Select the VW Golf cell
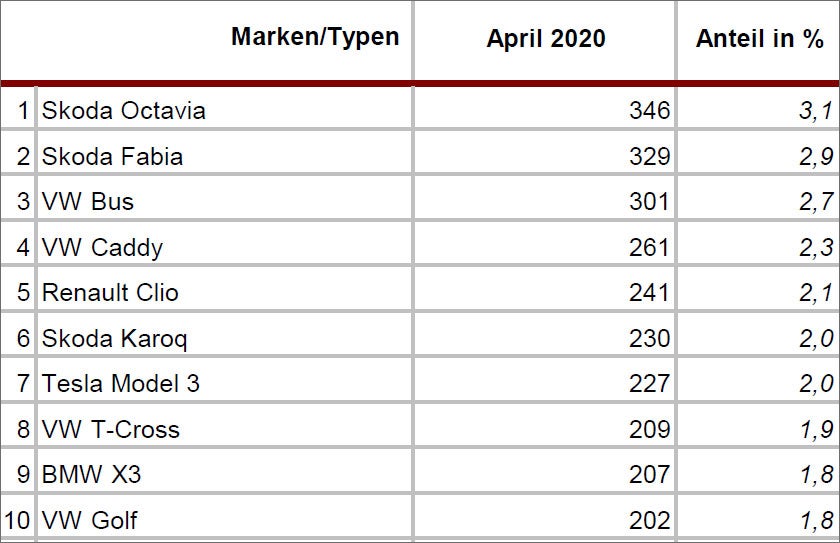 [x=90, y=520]
